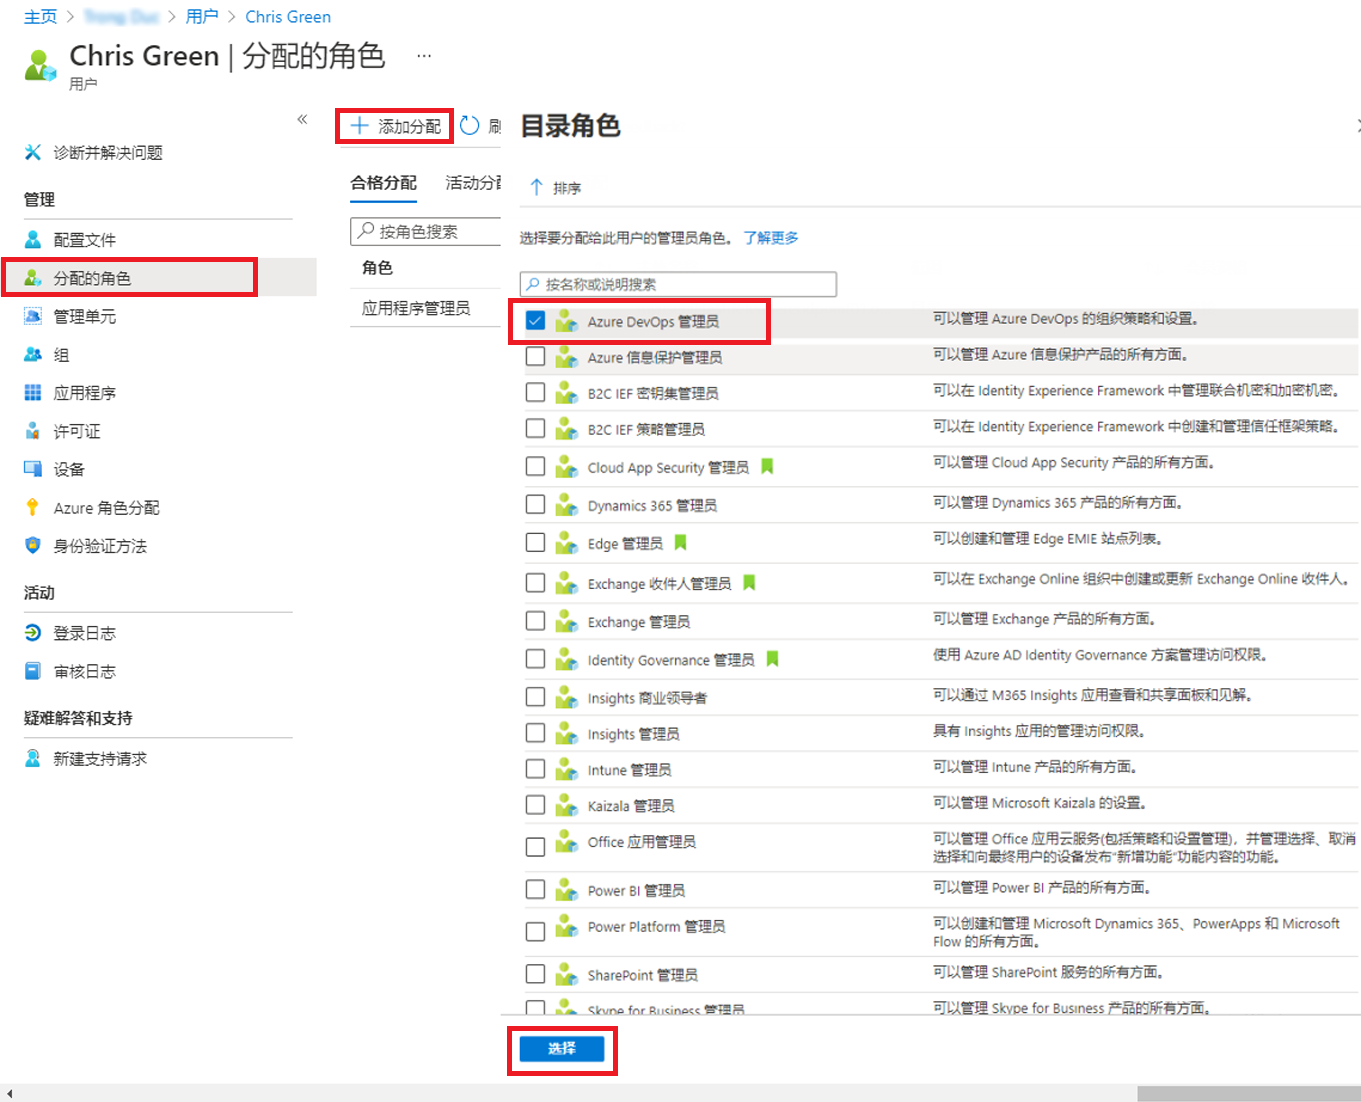This screenshot has height=1102, width=1361.
Task: Check the Azure 信息保护管理员 checkbox
Action: [x=535, y=356]
